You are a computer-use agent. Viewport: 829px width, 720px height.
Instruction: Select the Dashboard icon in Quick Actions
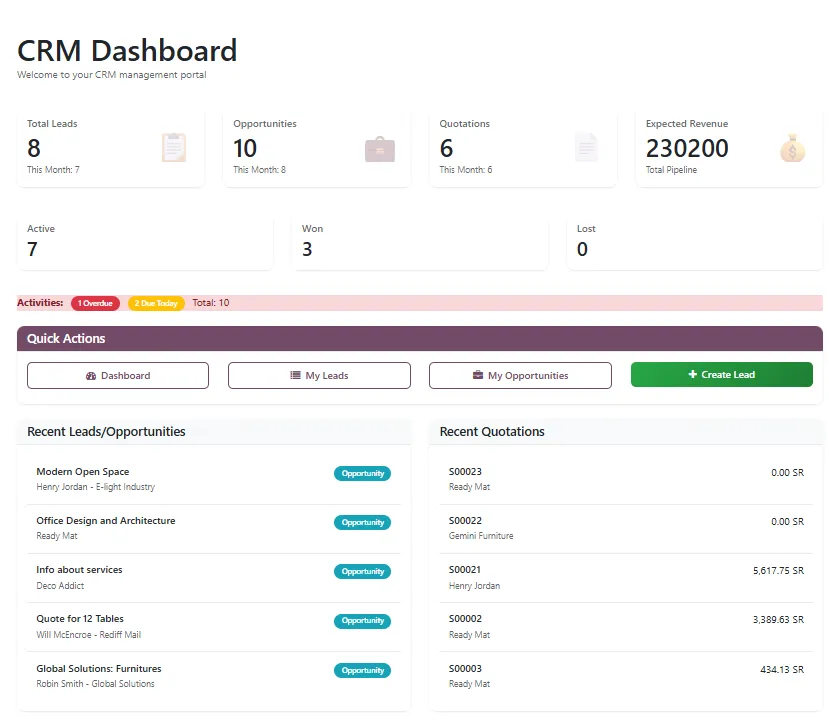pyautogui.click(x=89, y=374)
